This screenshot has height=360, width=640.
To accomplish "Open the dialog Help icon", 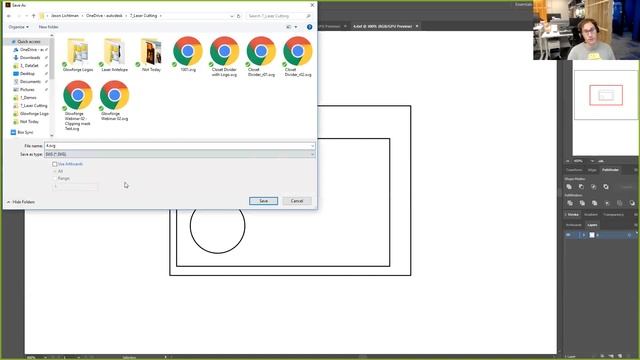I will [309, 27].
